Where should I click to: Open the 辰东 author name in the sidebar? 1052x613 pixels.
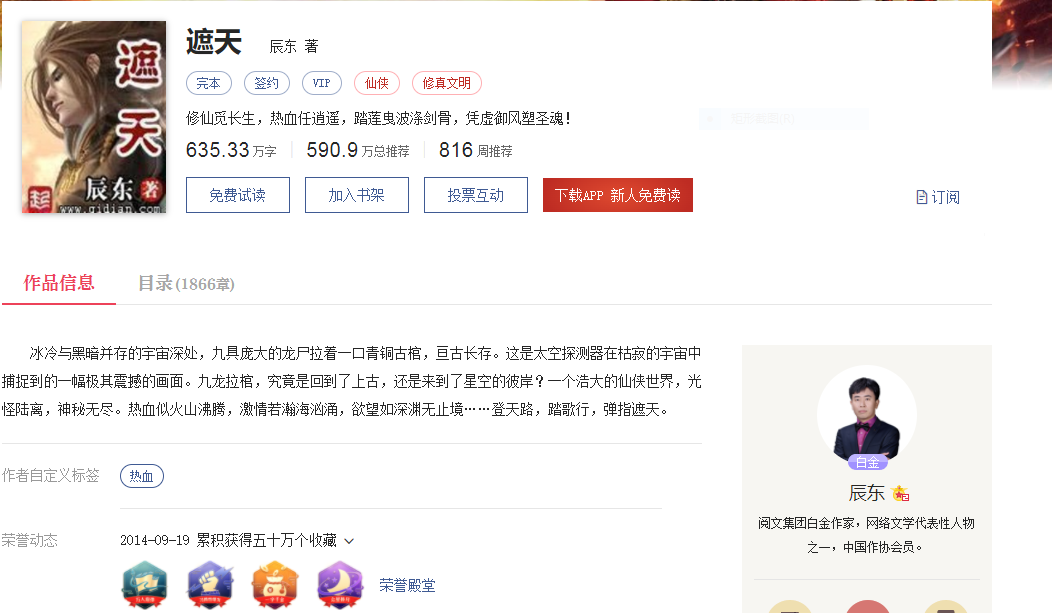(x=866, y=493)
